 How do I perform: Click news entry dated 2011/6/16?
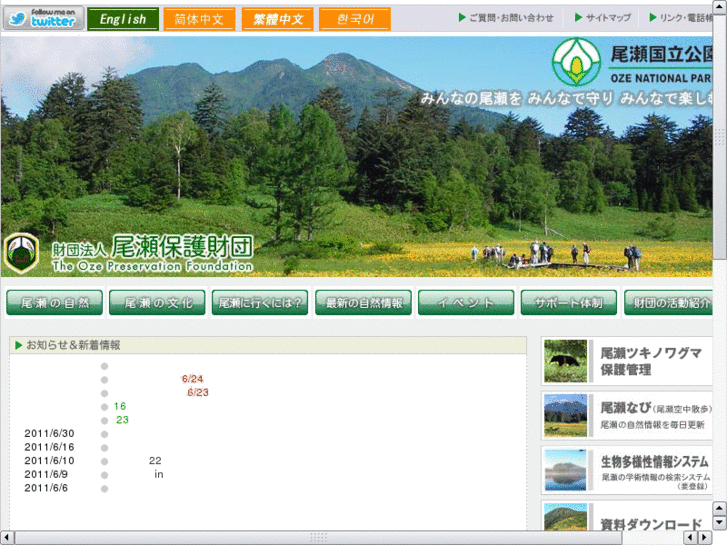49,447
